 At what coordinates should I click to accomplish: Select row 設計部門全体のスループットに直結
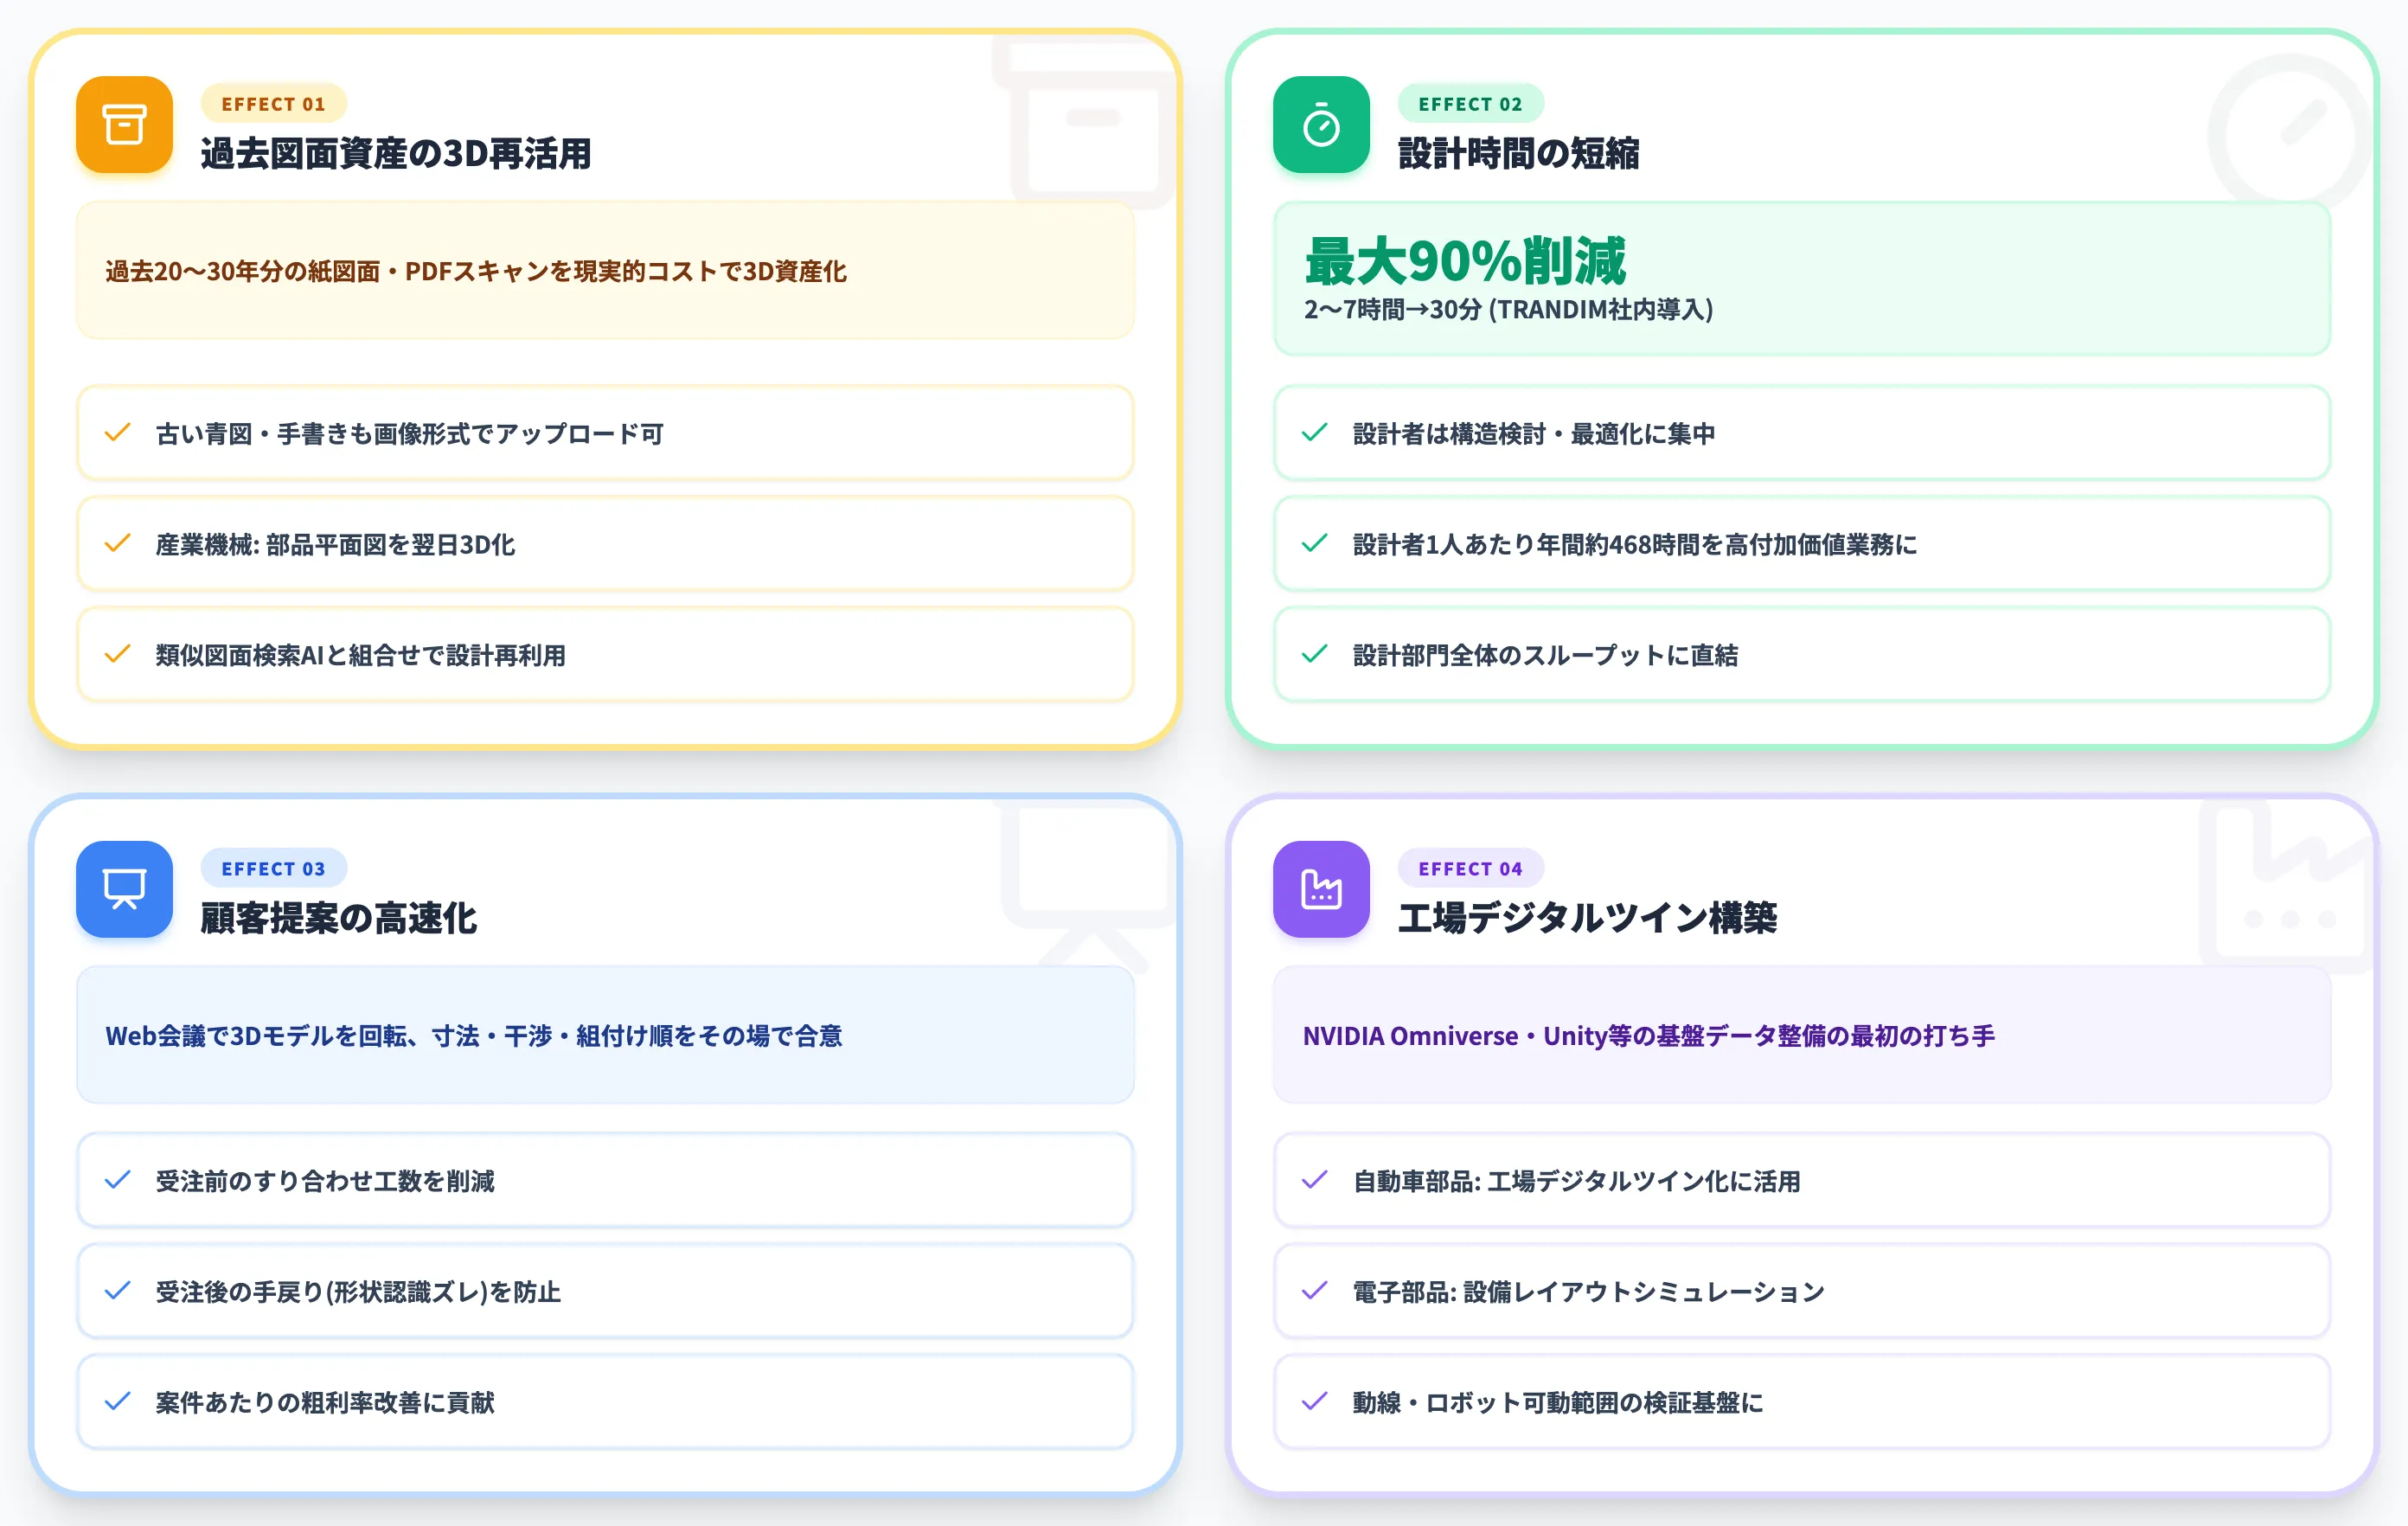tap(1802, 654)
